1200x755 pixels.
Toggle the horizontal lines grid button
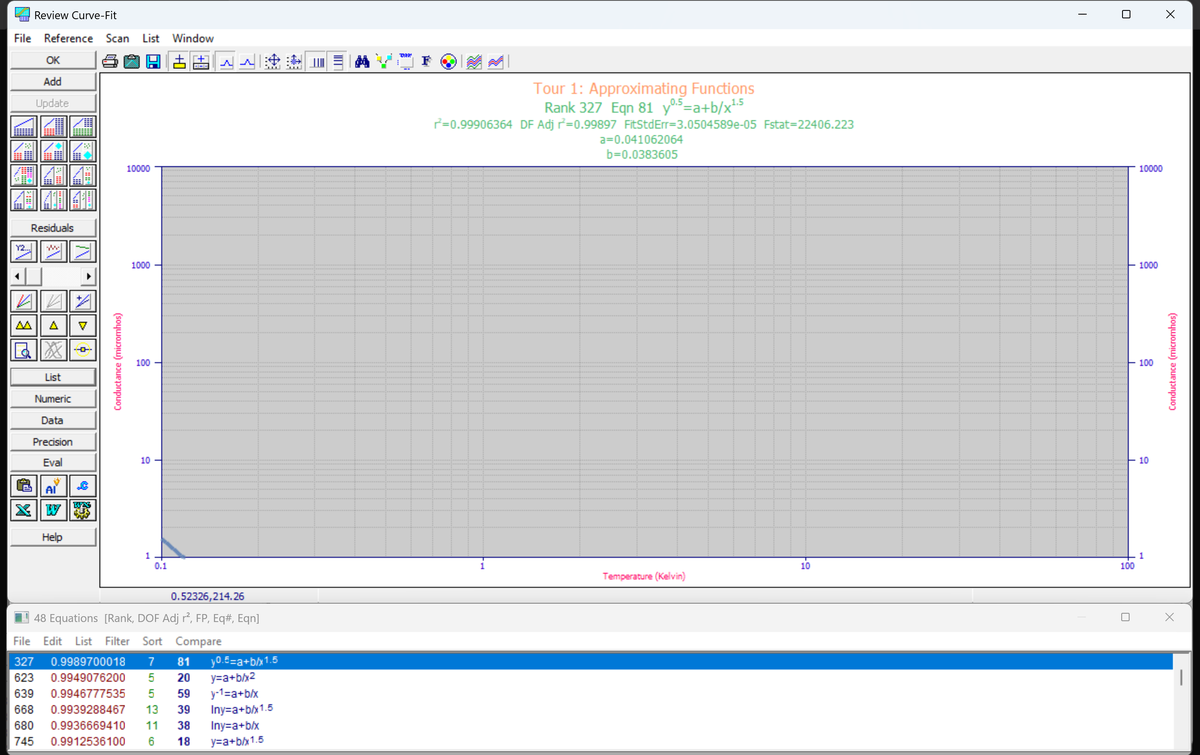338,62
